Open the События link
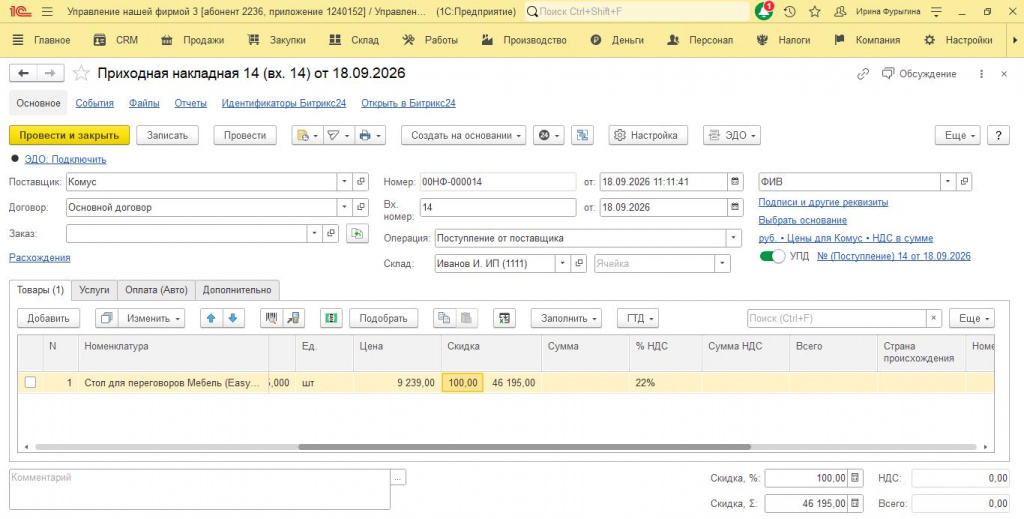Screen dimensions: 1024x519 coord(95,103)
